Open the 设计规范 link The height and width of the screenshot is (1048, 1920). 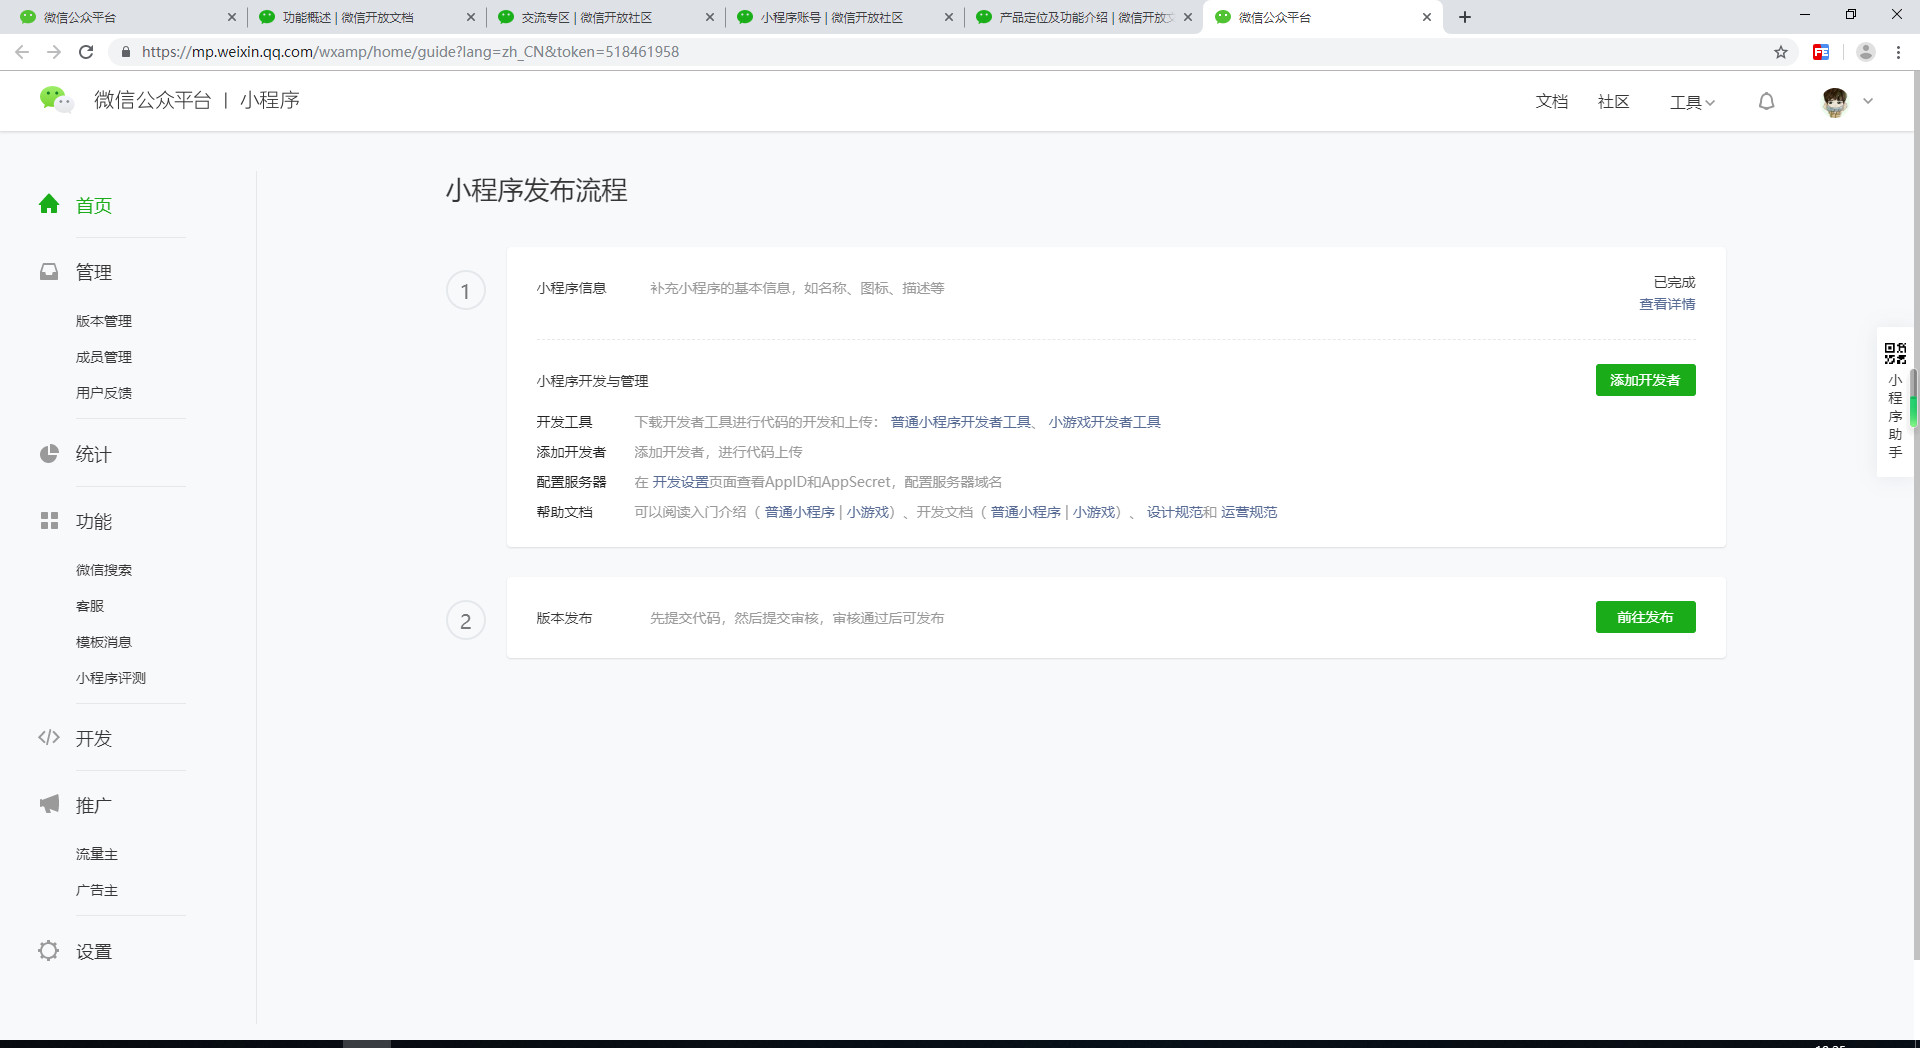(x=1174, y=512)
